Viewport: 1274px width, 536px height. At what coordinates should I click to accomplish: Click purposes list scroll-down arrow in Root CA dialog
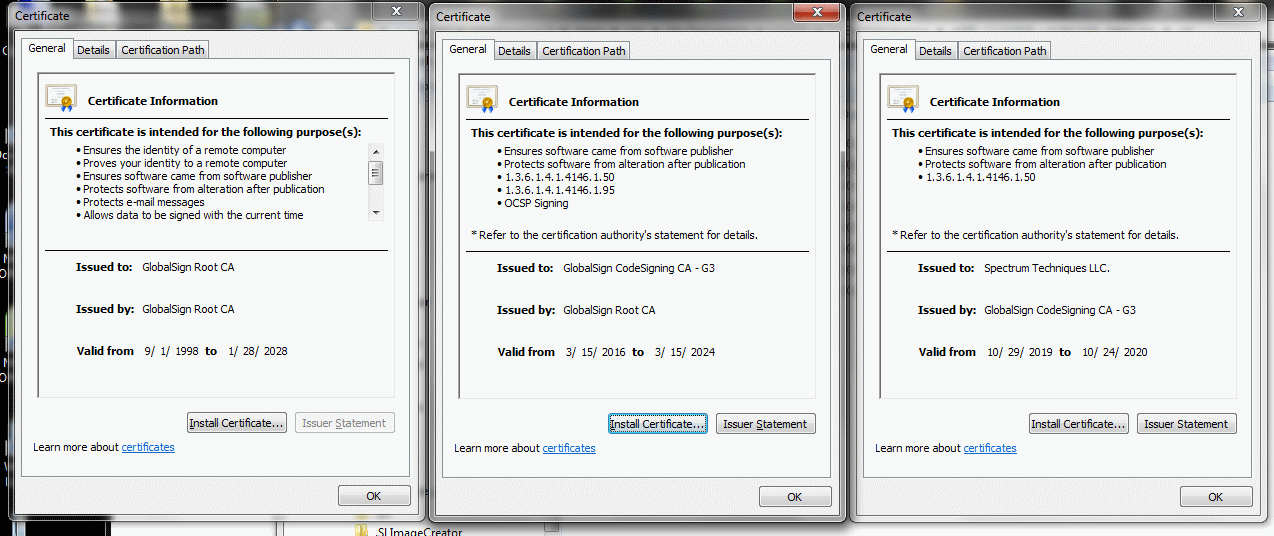click(376, 212)
